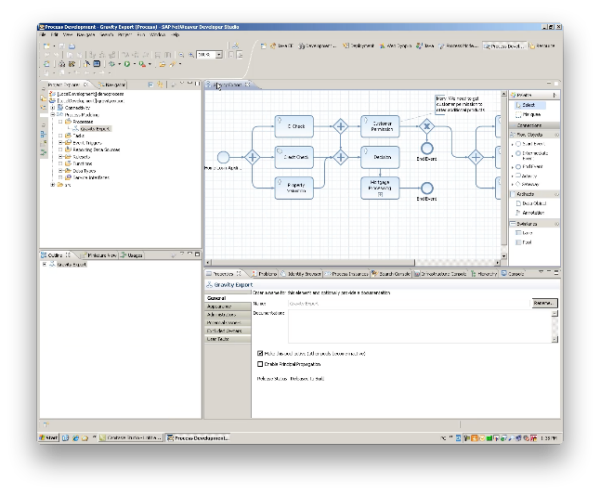Switch to the Web Dynpro perspective
Viewport: 600px width, 495px height.
[396, 46]
